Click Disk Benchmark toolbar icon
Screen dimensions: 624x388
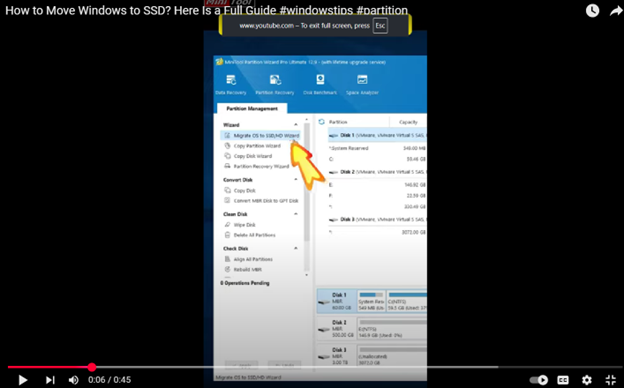320,85
